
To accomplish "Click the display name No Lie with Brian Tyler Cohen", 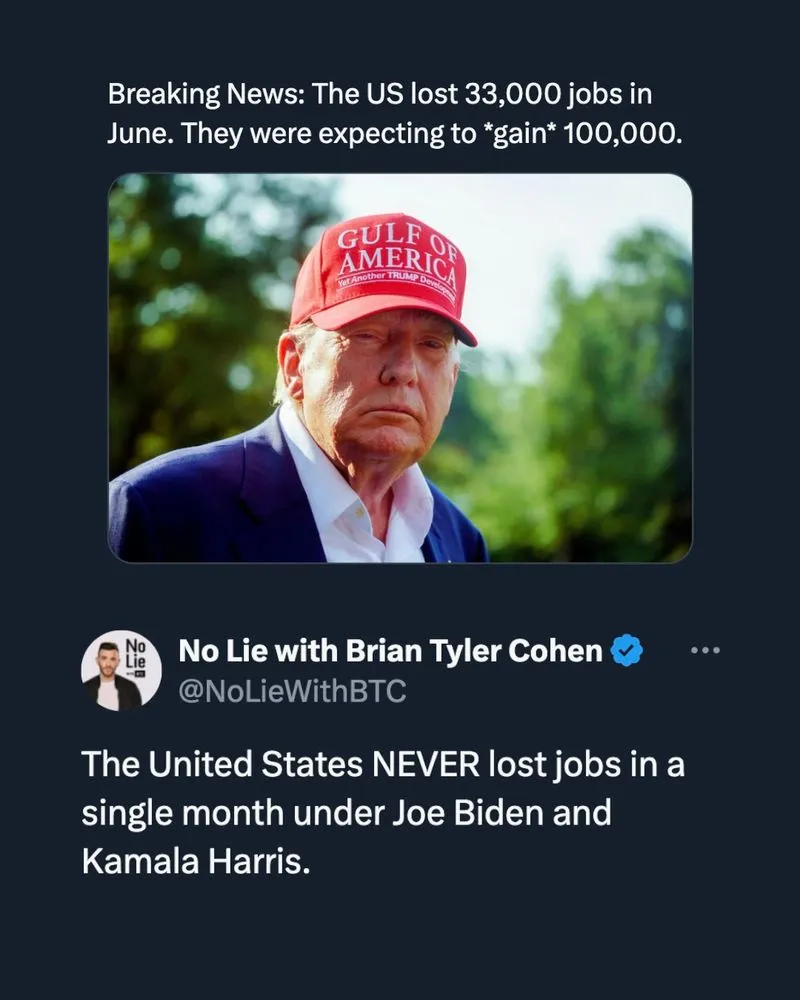I will pos(390,652).
